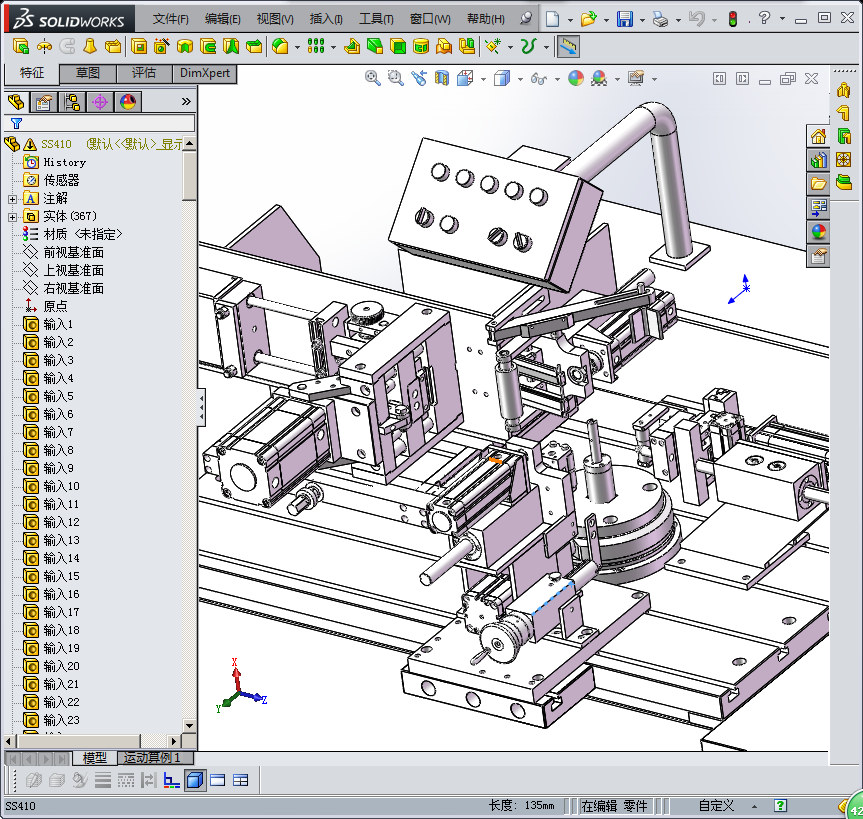The width and height of the screenshot is (863, 819).
Task: Click the Rebuild traffic light icon
Action: [732, 19]
